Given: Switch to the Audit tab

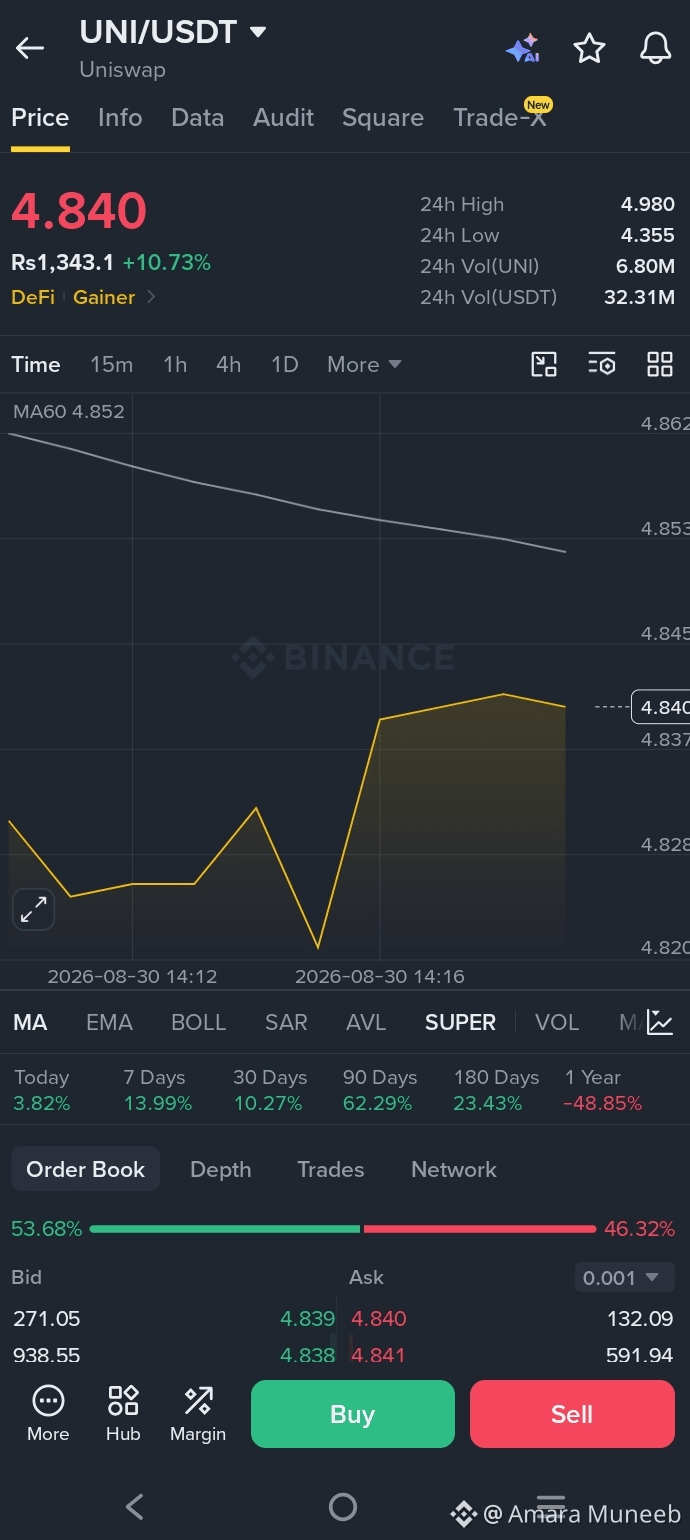Looking at the screenshot, I should [x=284, y=118].
